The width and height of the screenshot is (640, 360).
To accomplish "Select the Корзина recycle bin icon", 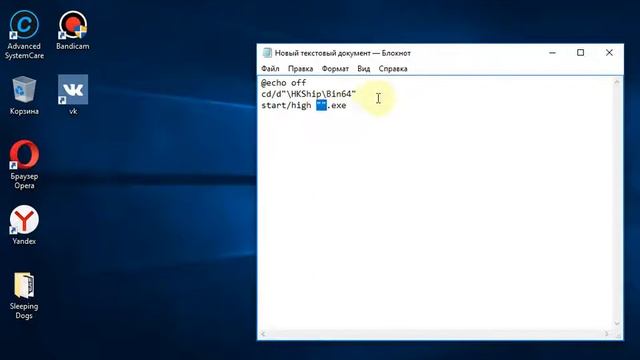I will point(24,95).
